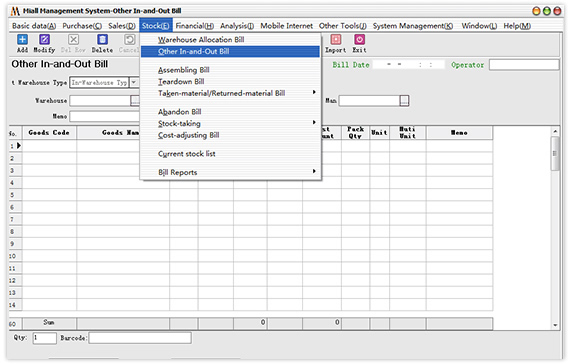
Task: Select grid row number 1
Action: [x=16, y=146]
